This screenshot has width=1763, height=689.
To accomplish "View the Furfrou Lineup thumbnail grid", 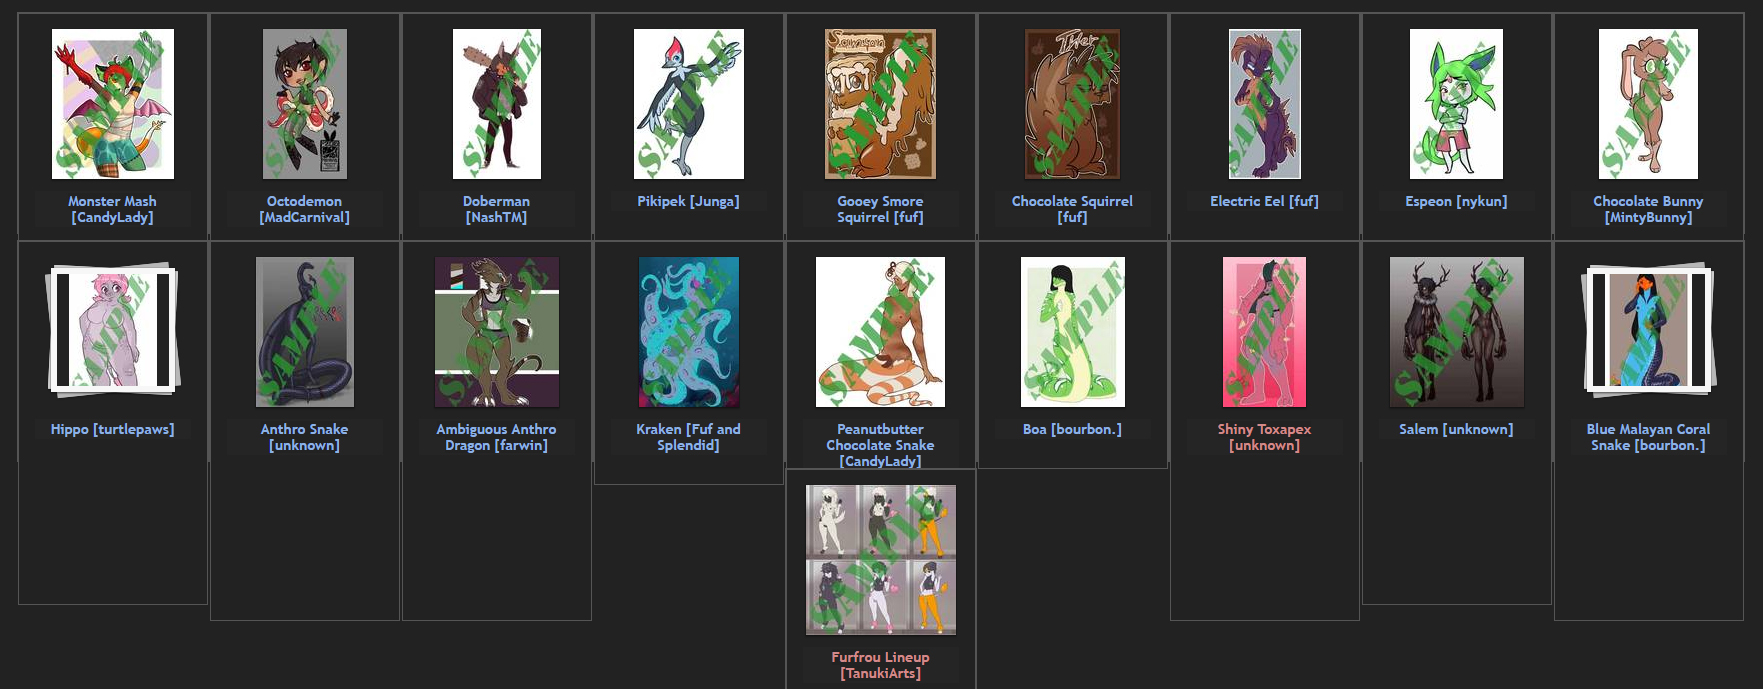I will pos(881,560).
